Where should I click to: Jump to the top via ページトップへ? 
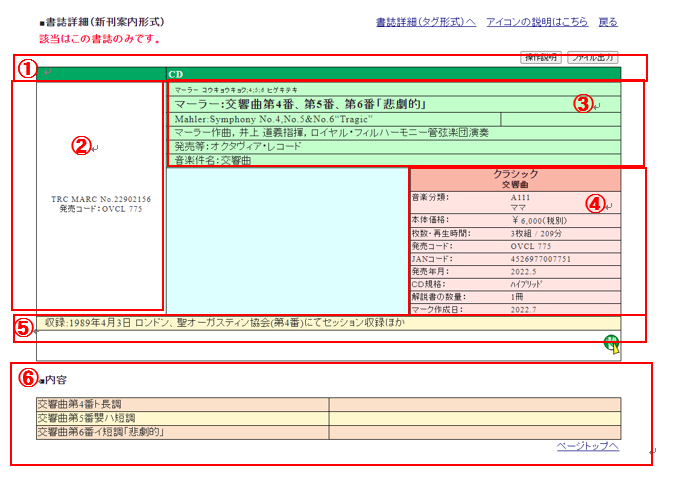pos(587,446)
